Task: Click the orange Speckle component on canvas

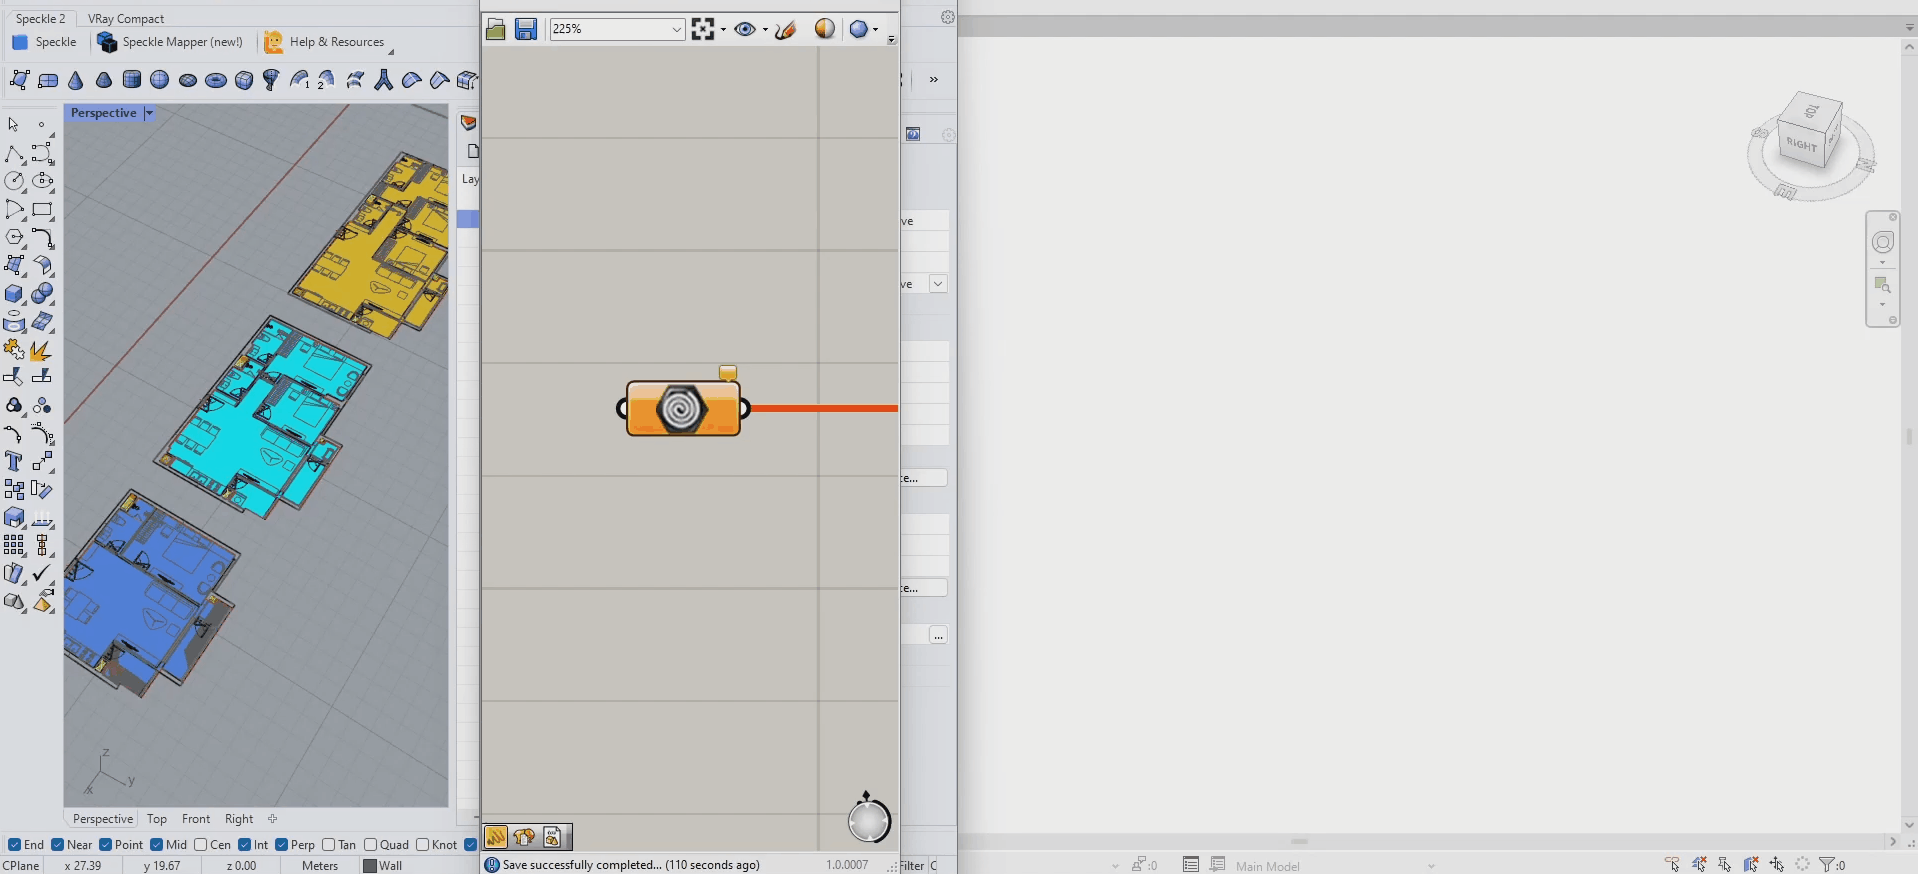Action: coord(683,408)
